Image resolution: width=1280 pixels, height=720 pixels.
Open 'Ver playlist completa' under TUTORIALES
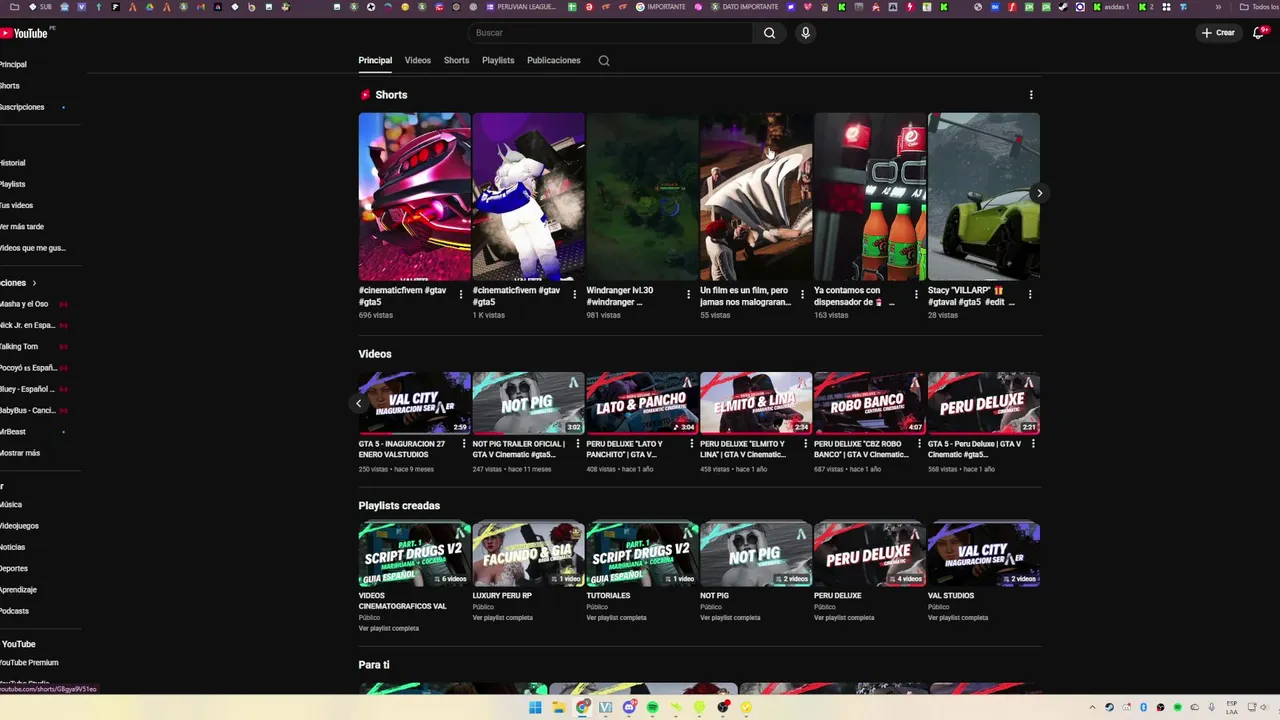(616, 618)
